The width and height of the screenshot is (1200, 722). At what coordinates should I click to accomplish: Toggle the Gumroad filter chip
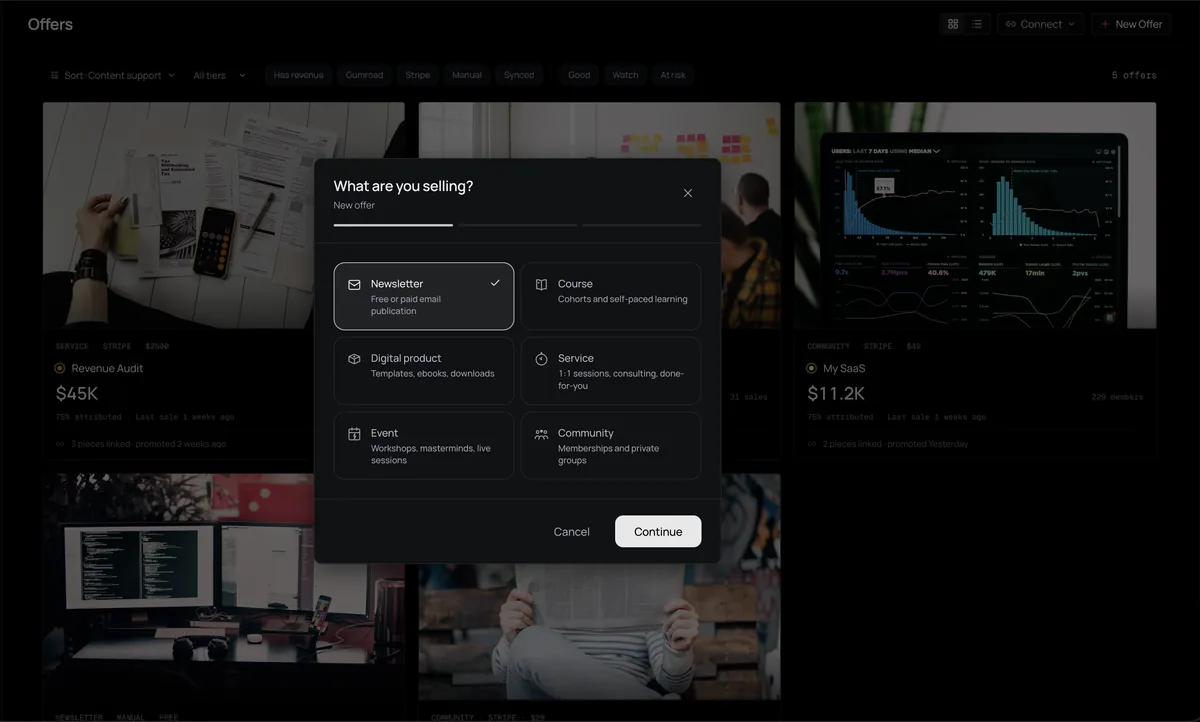coord(364,75)
